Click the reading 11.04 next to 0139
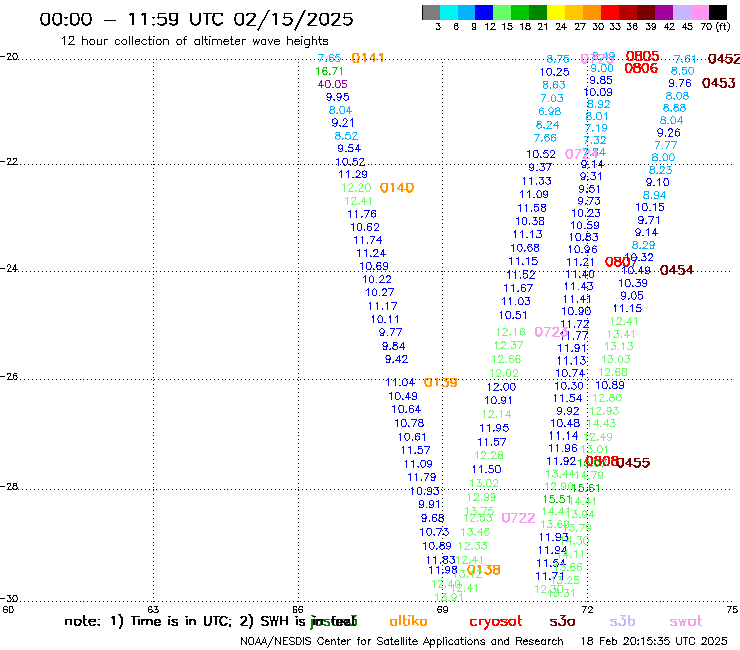Image resolution: width=740 pixels, height=650 pixels. (400, 382)
